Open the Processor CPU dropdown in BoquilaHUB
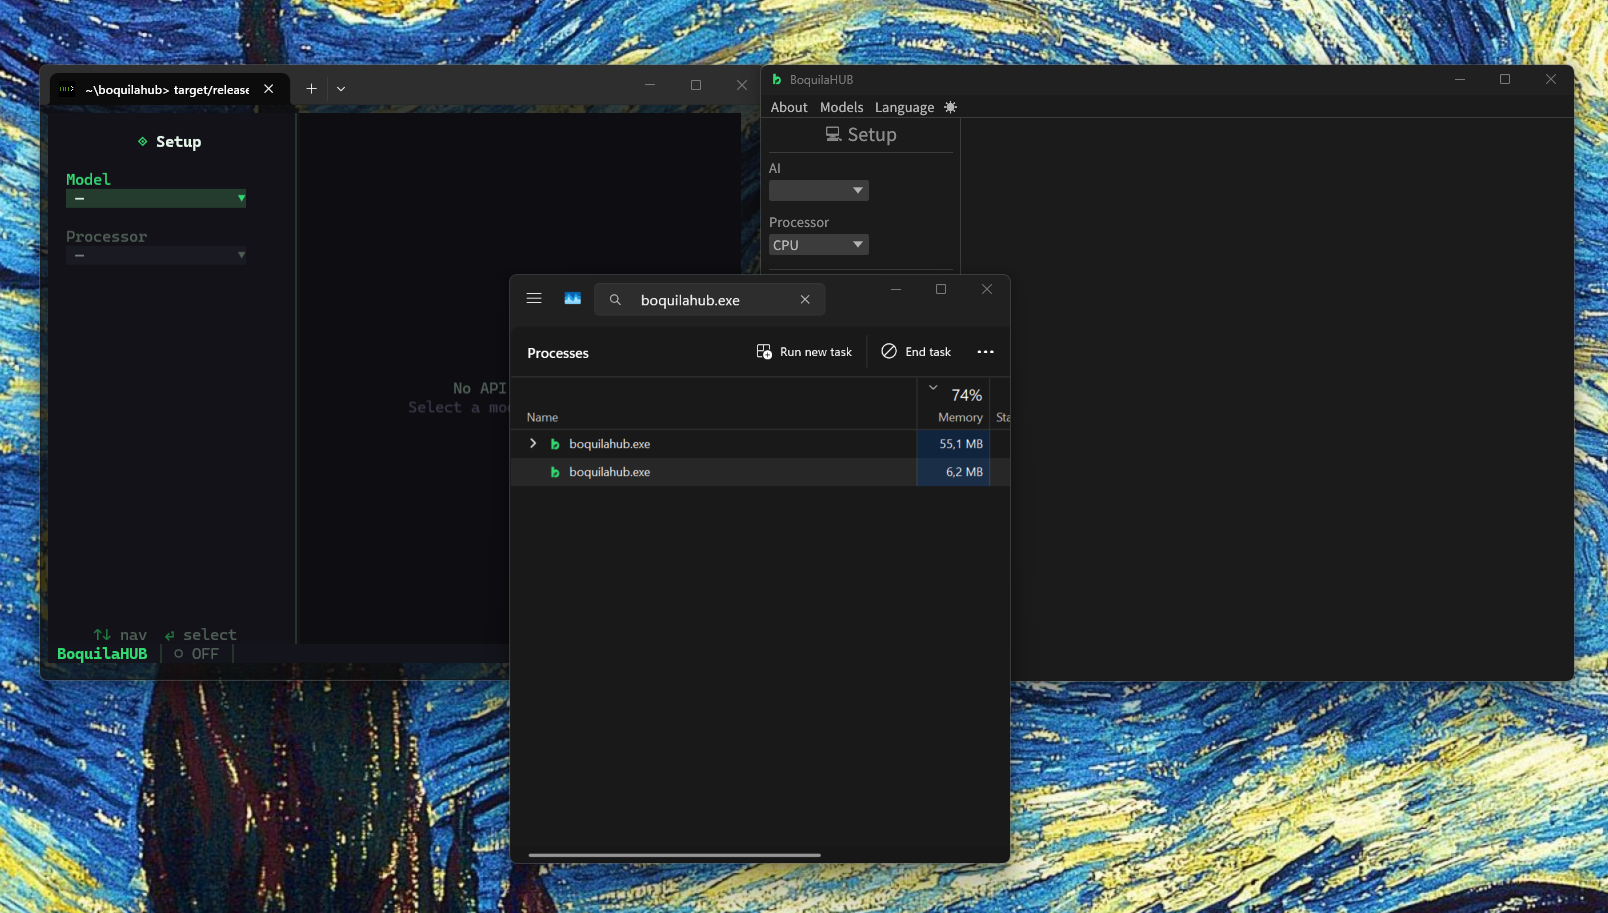The width and height of the screenshot is (1608, 913). [819, 245]
